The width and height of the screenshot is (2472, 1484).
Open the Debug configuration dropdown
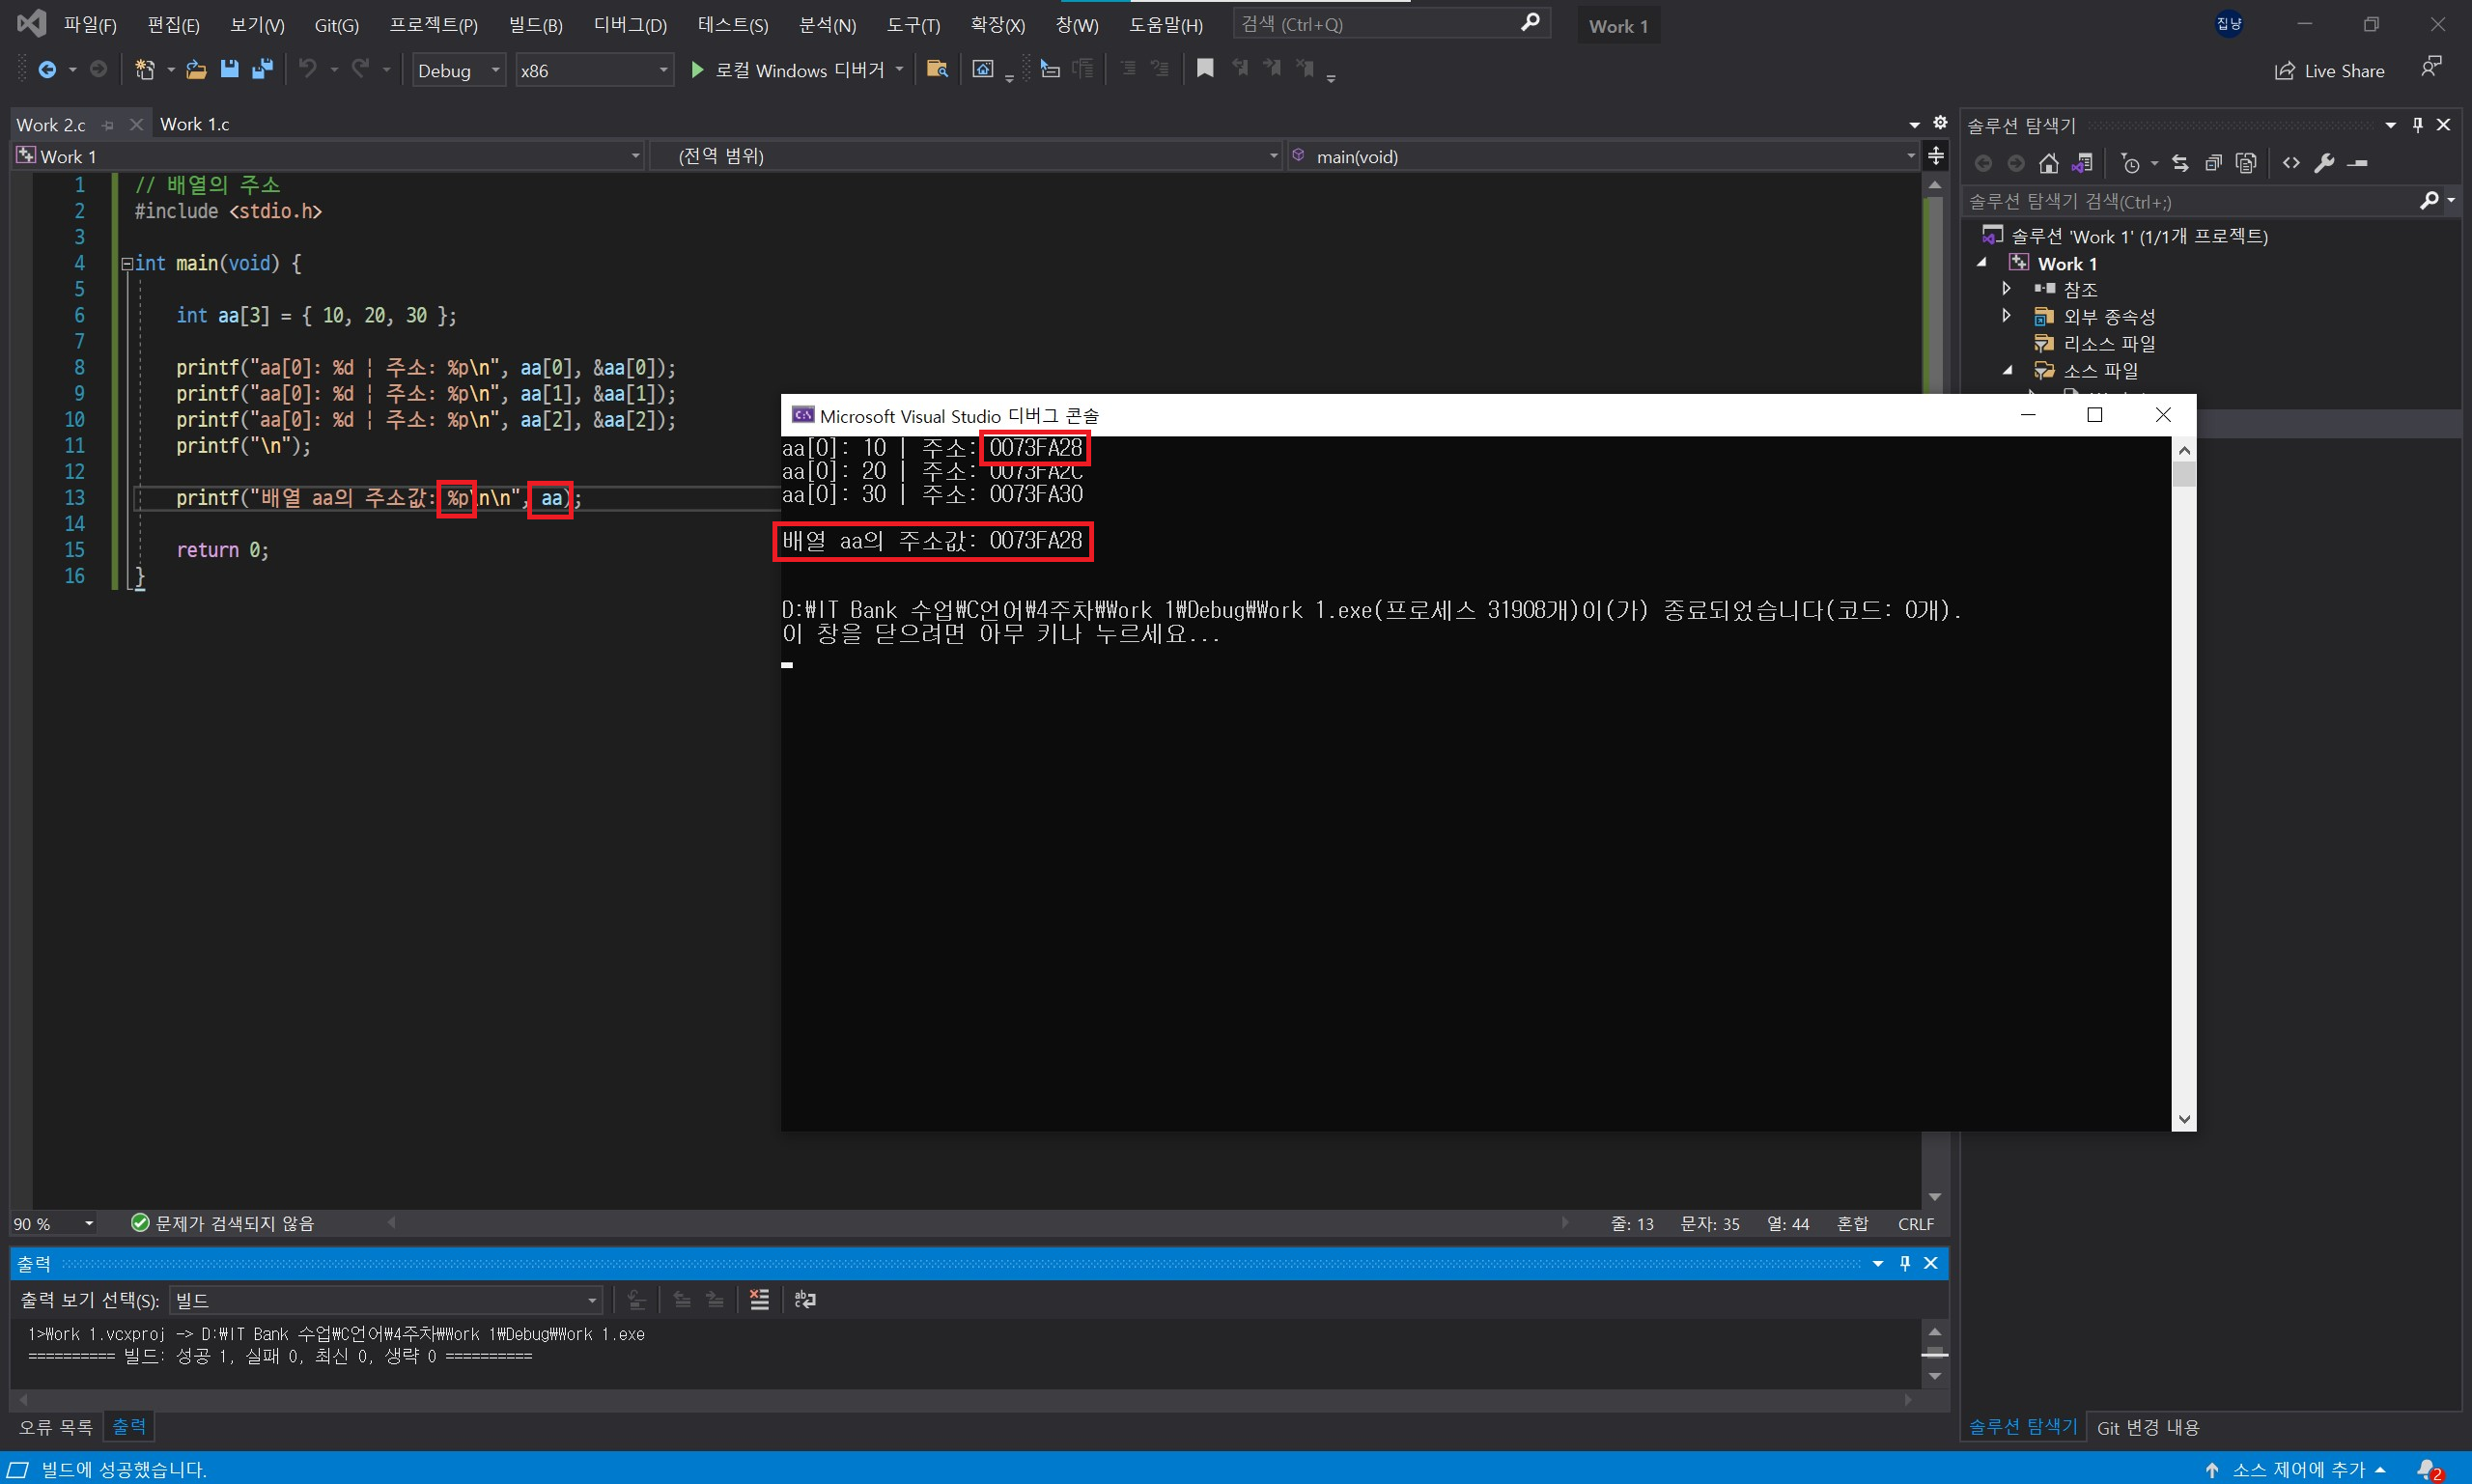(x=459, y=70)
